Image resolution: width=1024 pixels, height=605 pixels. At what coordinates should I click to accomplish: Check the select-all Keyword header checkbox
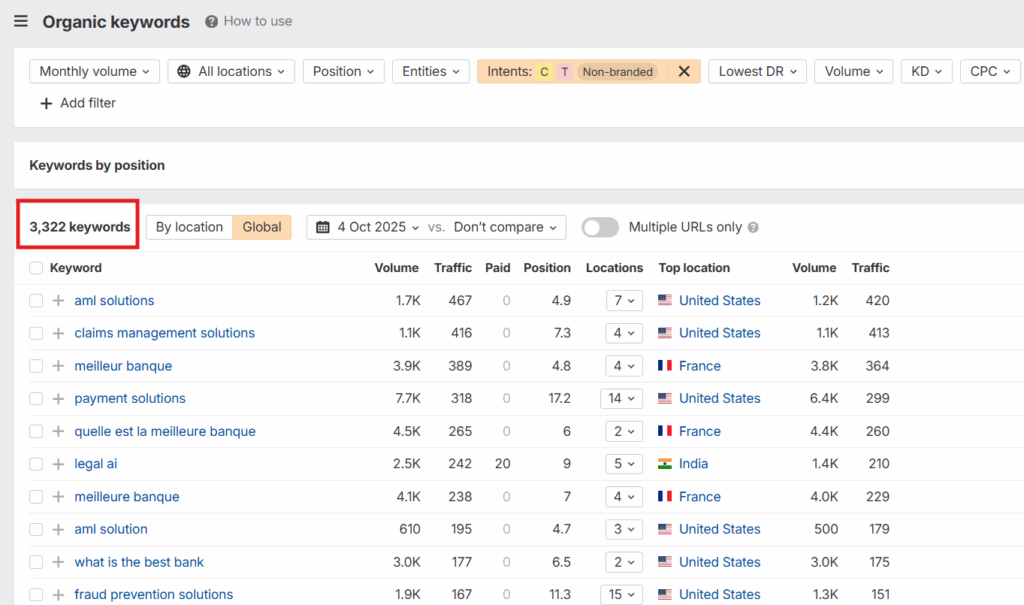click(36, 268)
